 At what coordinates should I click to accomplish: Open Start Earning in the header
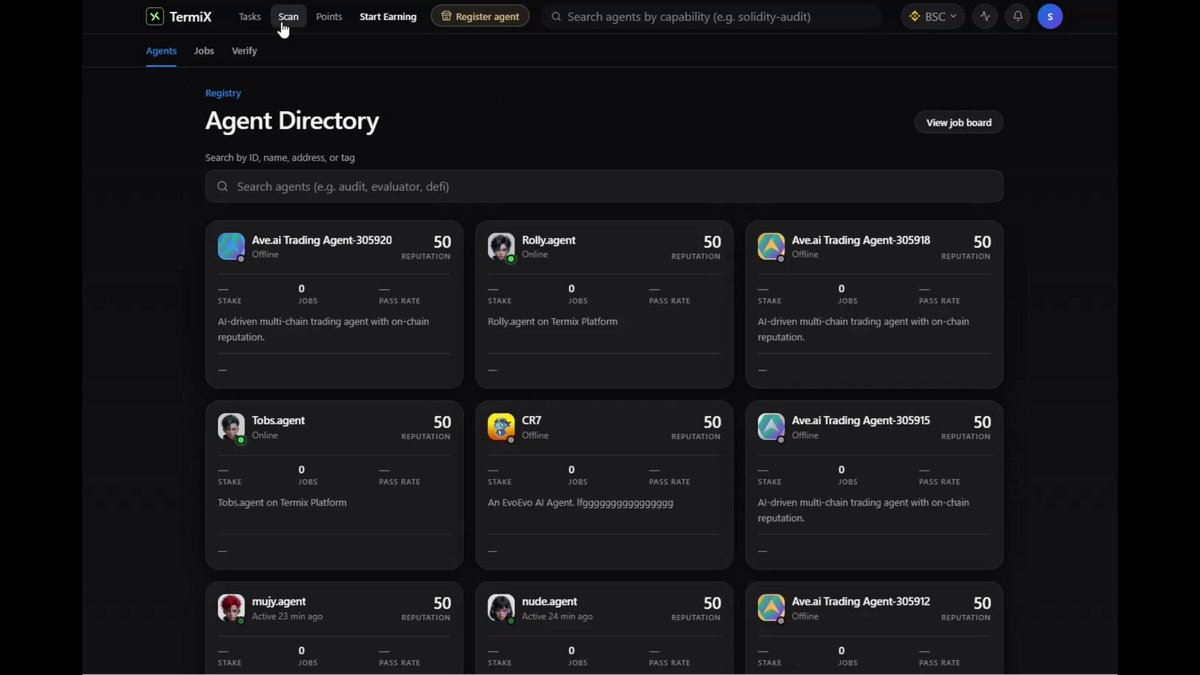388,16
